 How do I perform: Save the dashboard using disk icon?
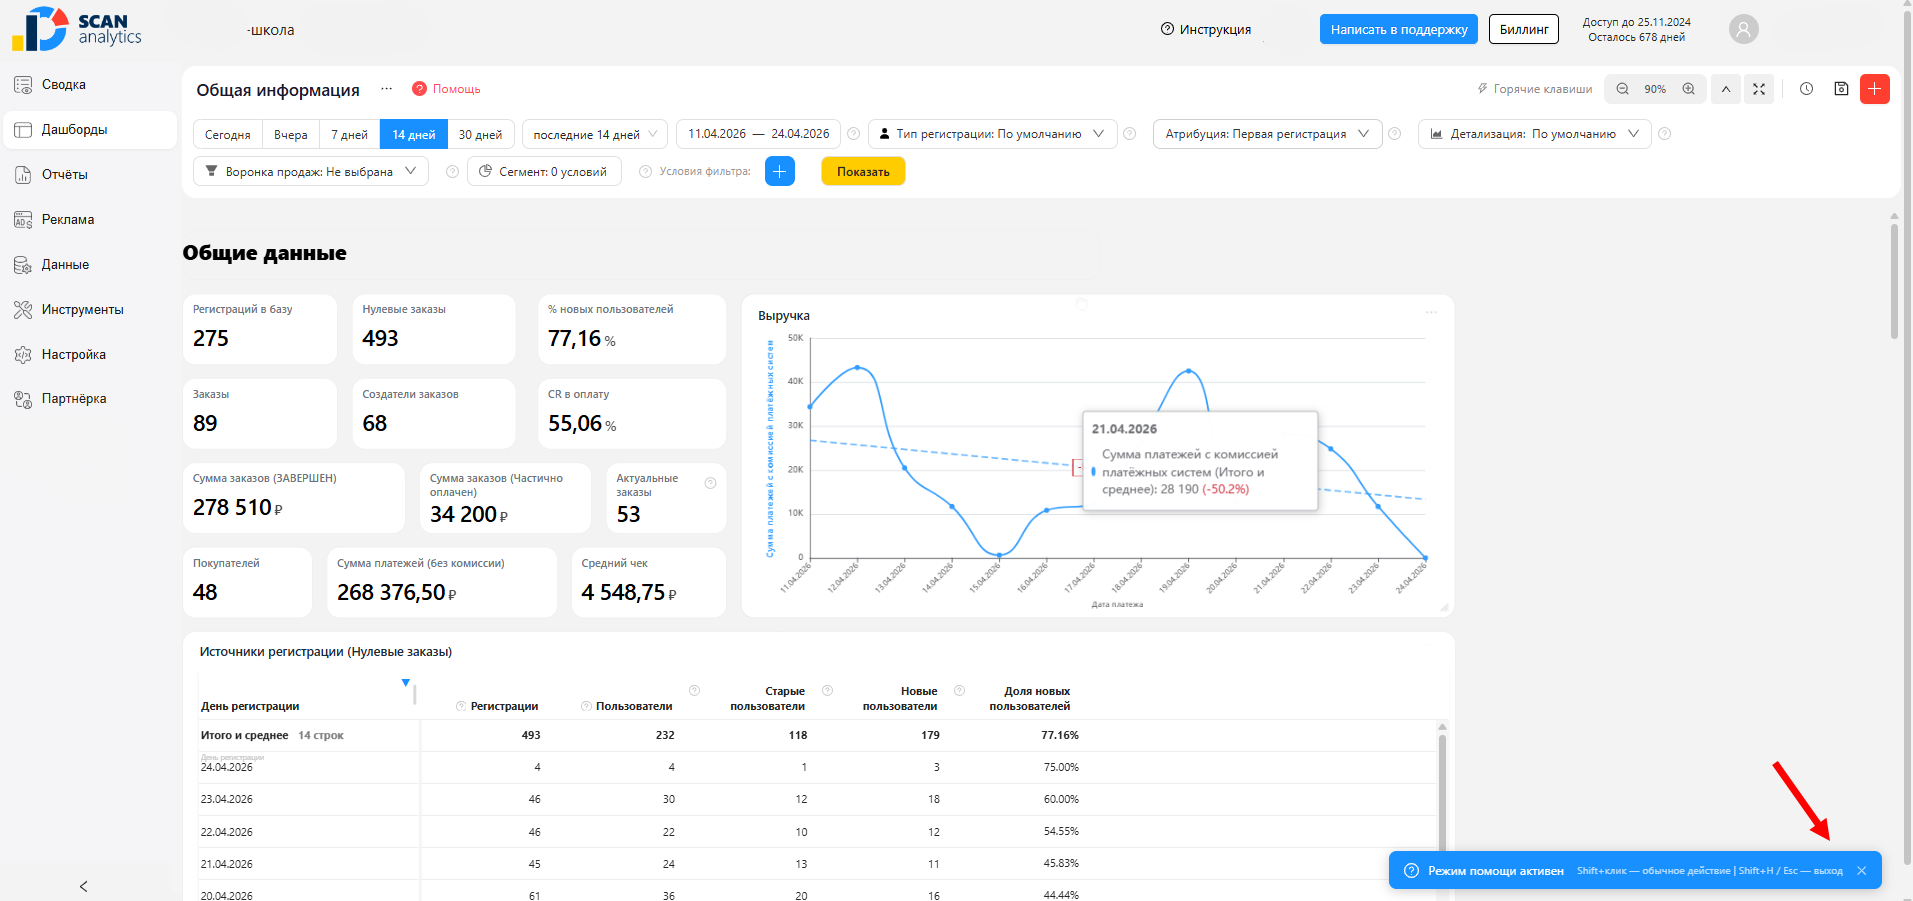point(1841,89)
